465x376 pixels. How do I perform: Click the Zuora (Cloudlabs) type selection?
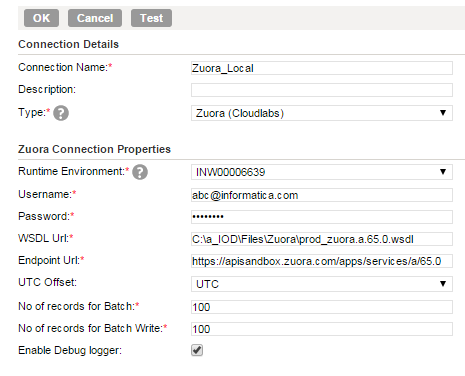click(240, 113)
